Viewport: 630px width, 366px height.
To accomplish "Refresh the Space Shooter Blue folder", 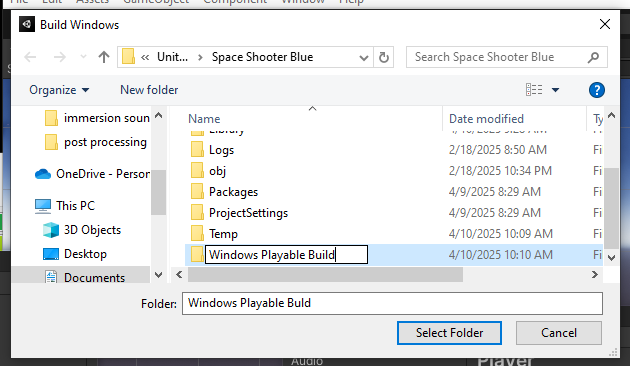I will click(x=384, y=57).
